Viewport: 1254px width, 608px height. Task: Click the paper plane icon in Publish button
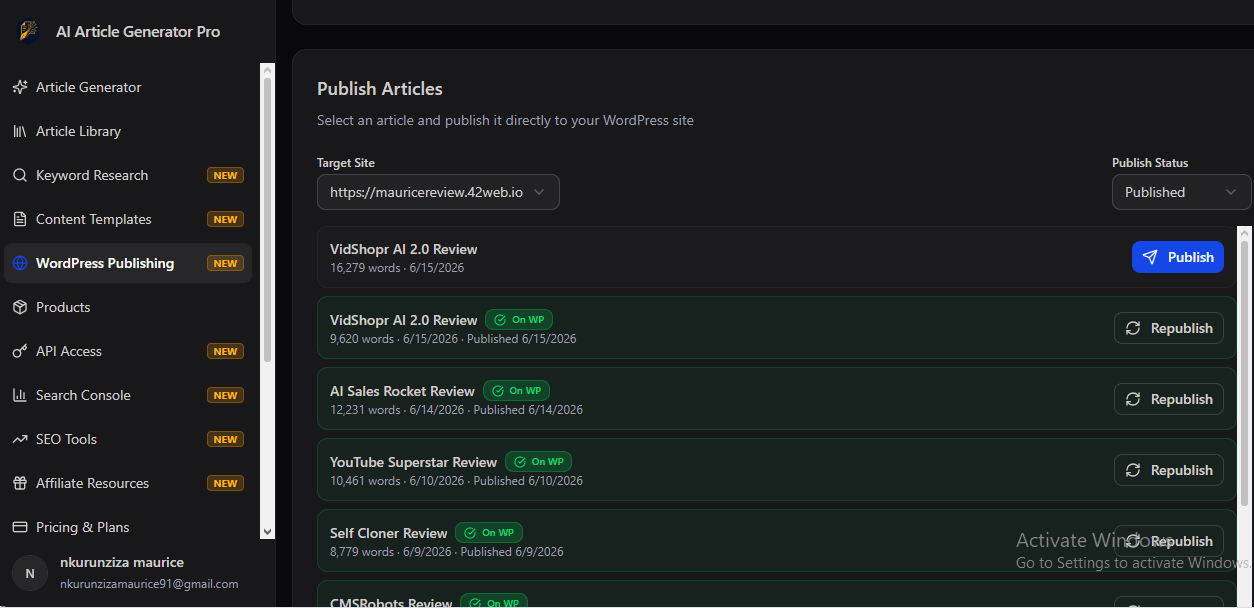click(1150, 257)
